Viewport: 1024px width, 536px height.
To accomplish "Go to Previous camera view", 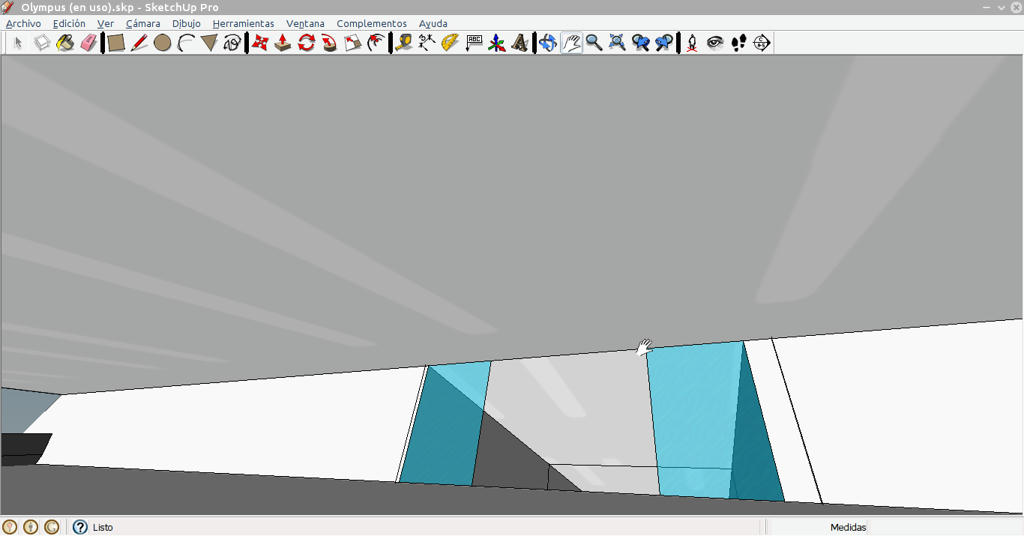I will pyautogui.click(x=641, y=43).
